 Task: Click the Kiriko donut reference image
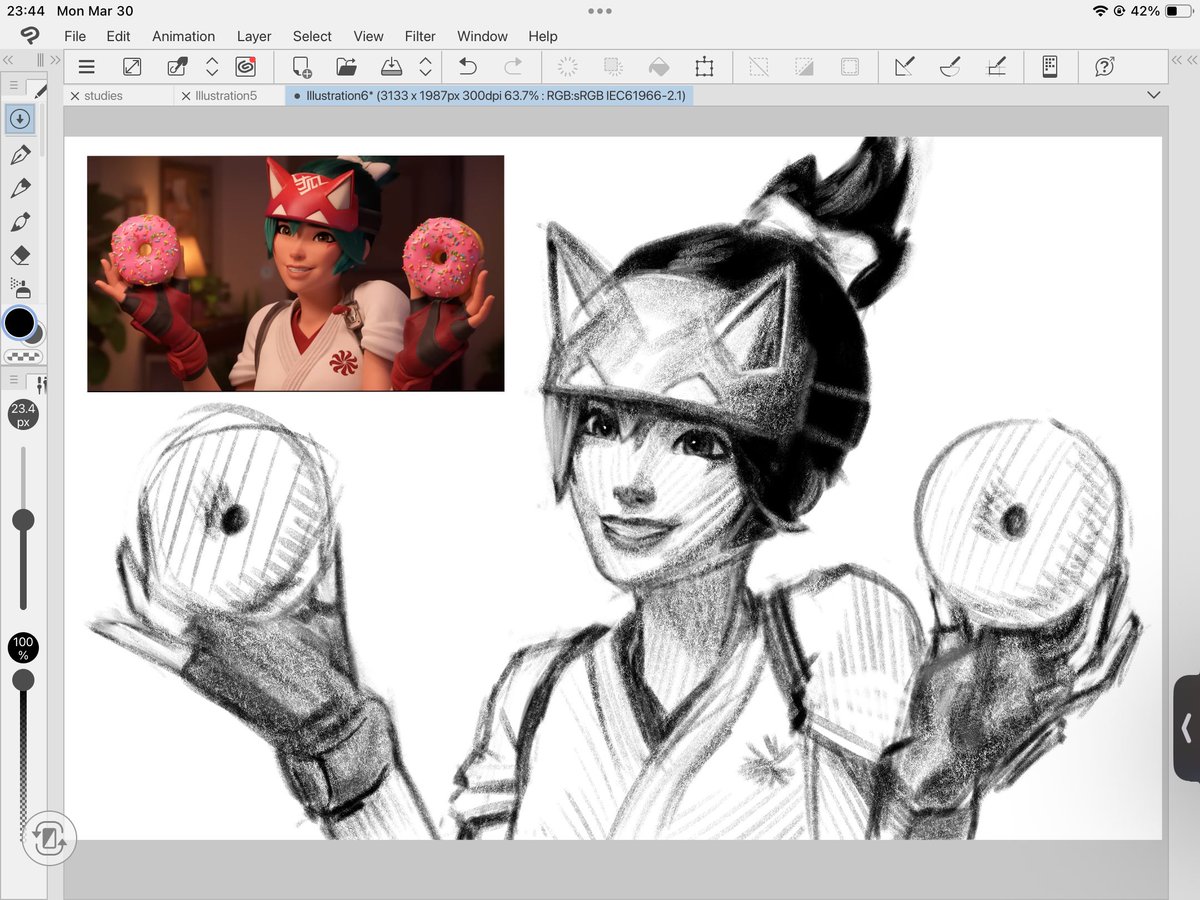[x=295, y=273]
